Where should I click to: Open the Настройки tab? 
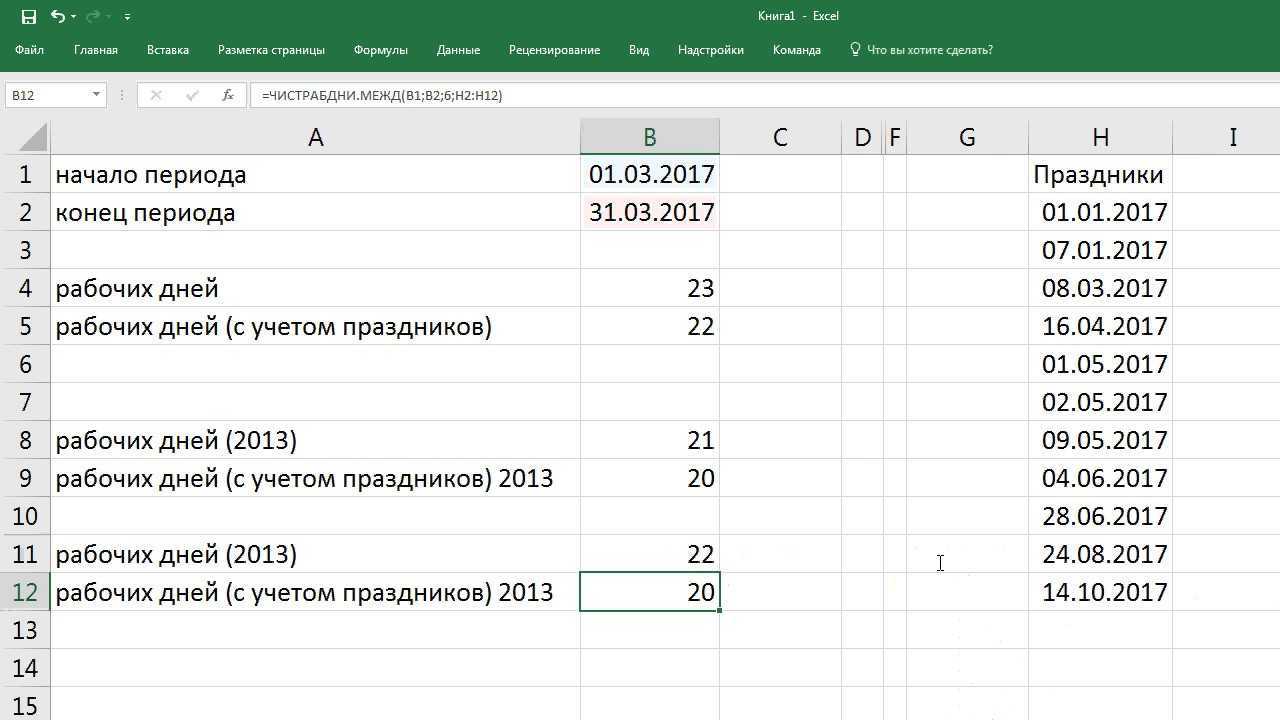click(x=710, y=50)
